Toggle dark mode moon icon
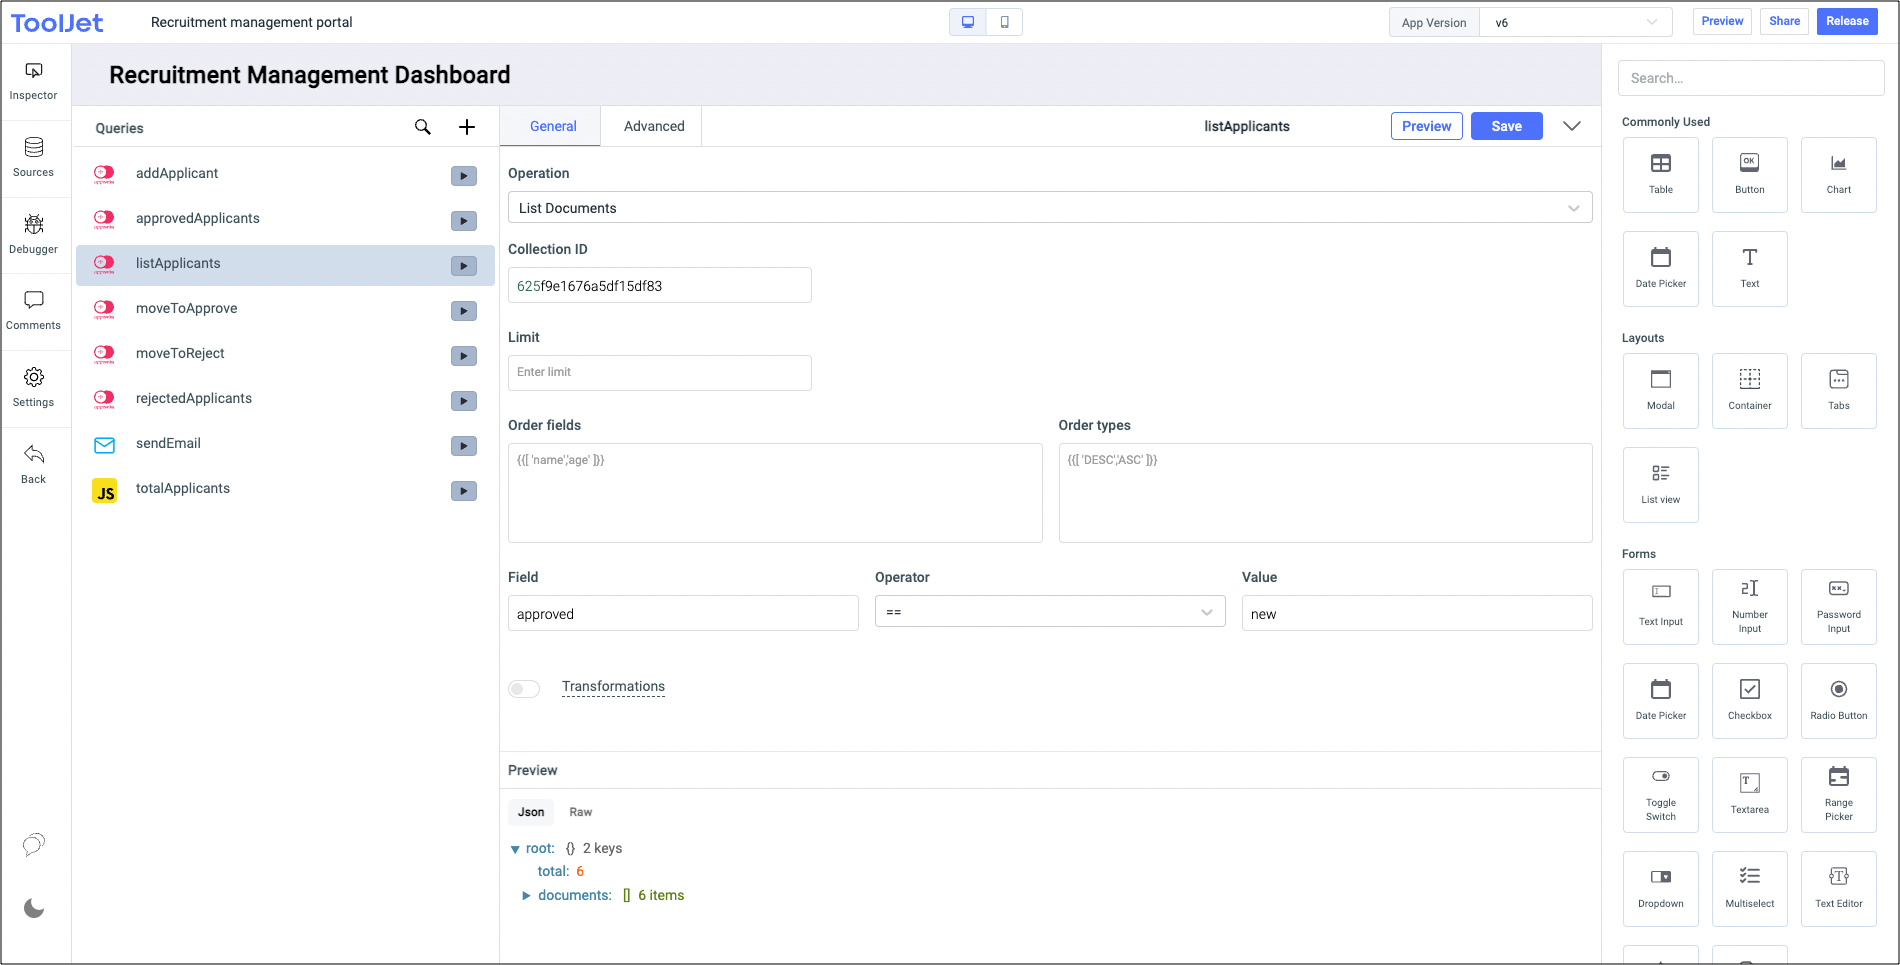The image size is (1900, 965). point(34,908)
